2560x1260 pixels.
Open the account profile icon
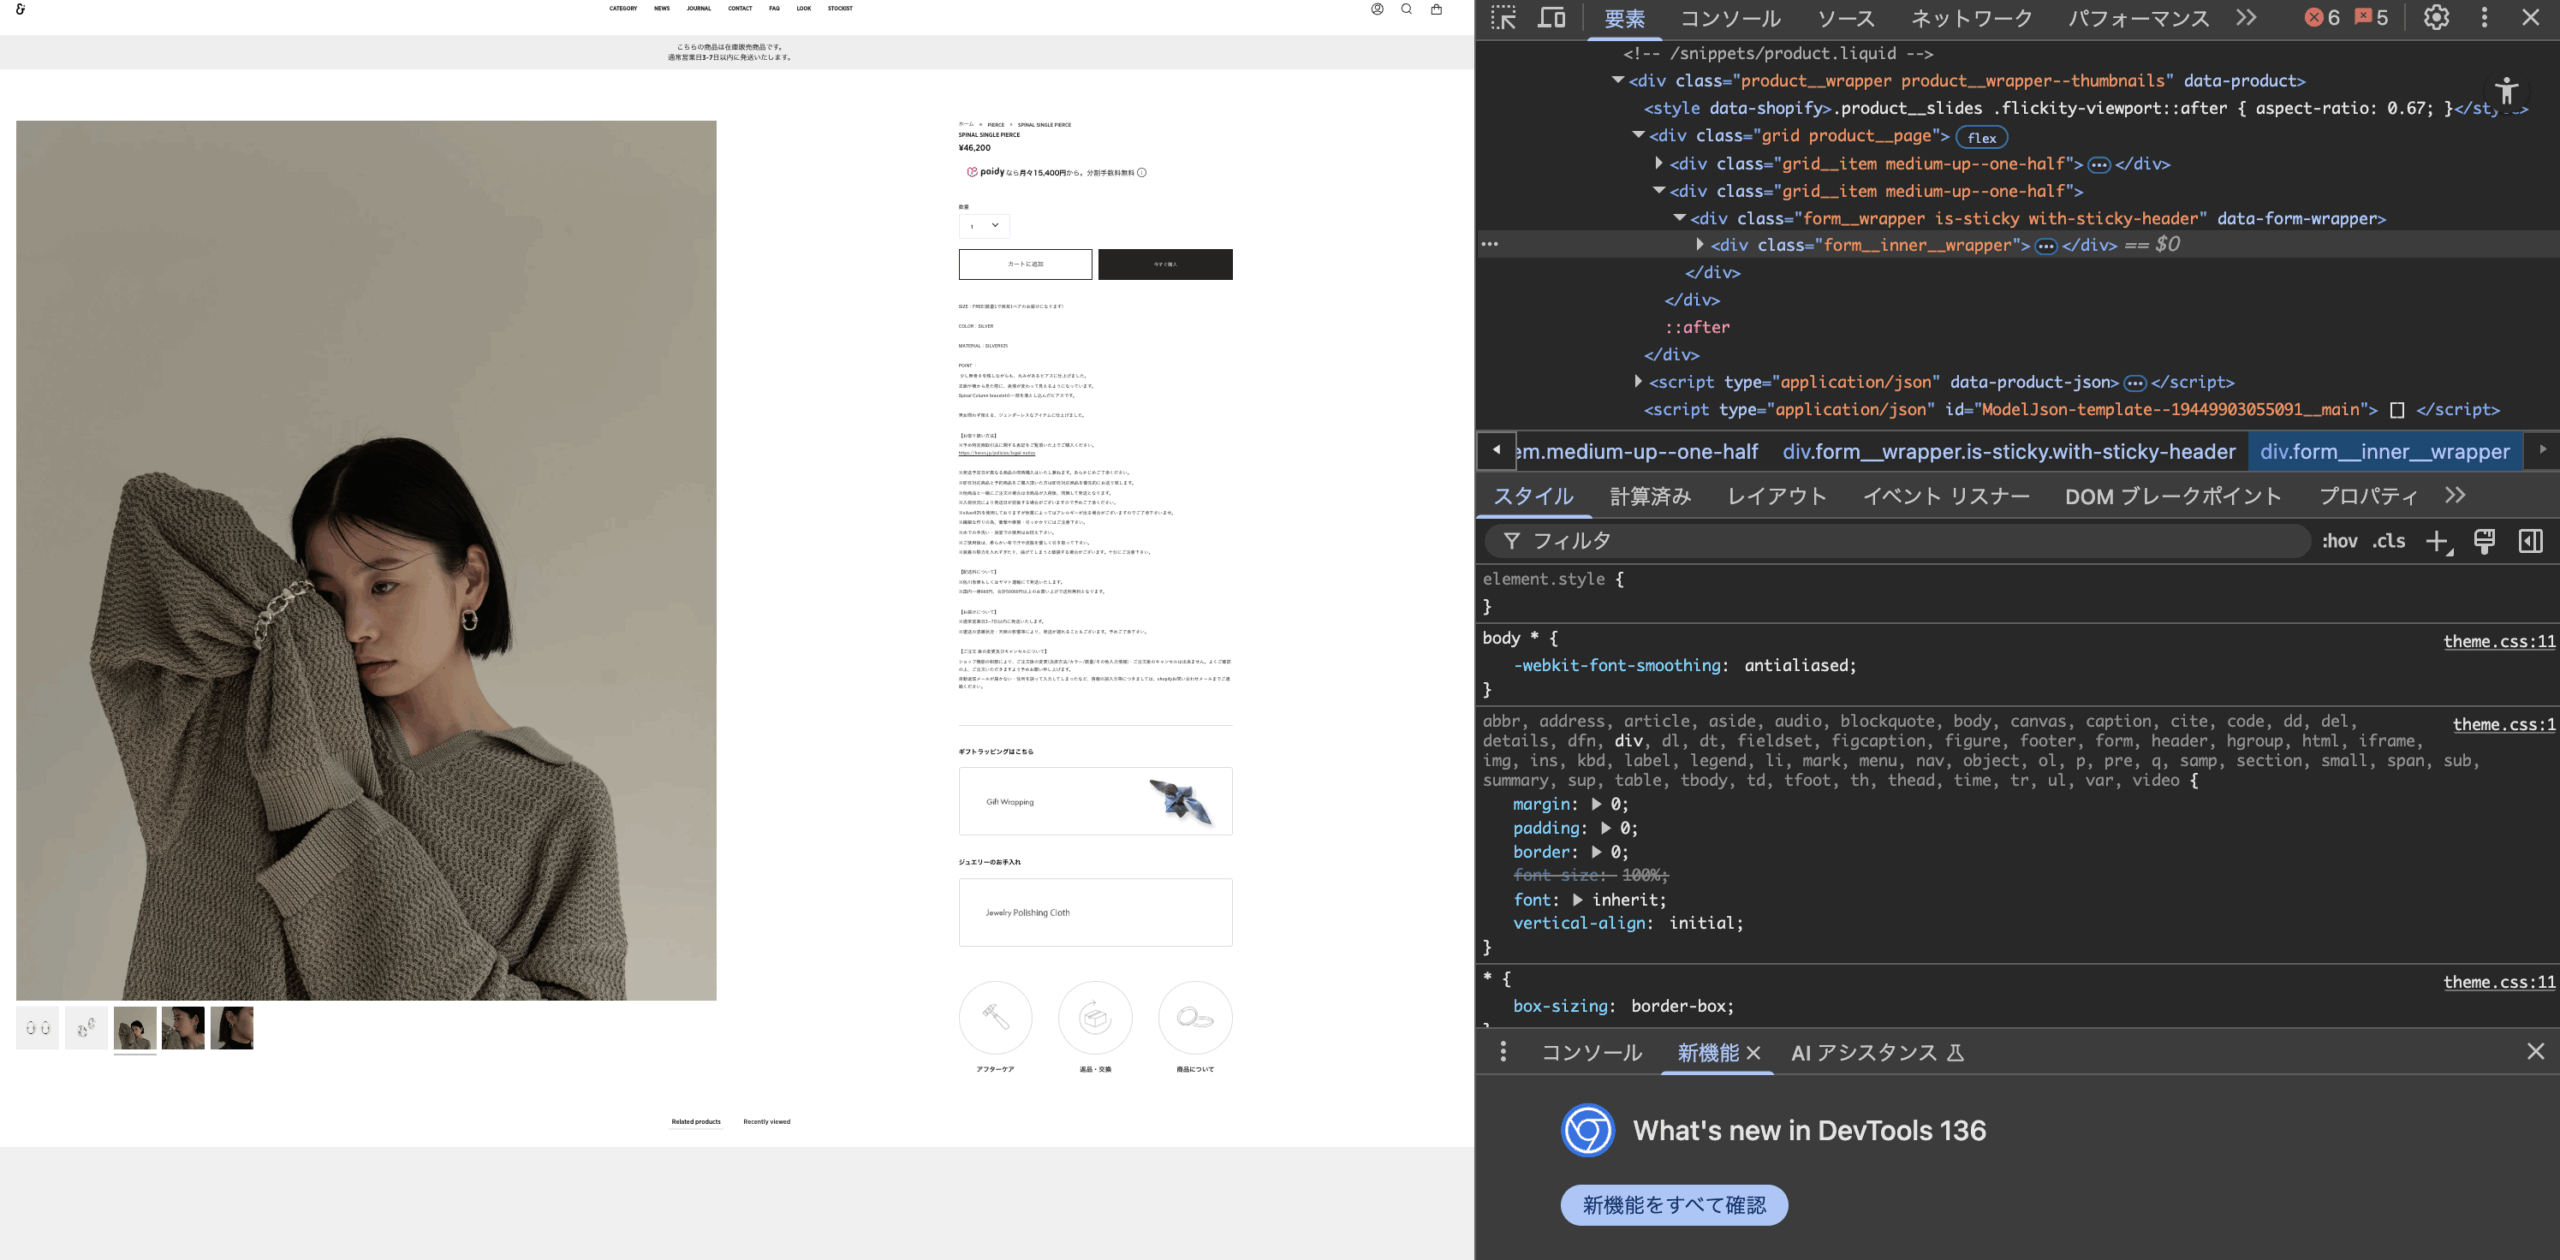point(1377,9)
